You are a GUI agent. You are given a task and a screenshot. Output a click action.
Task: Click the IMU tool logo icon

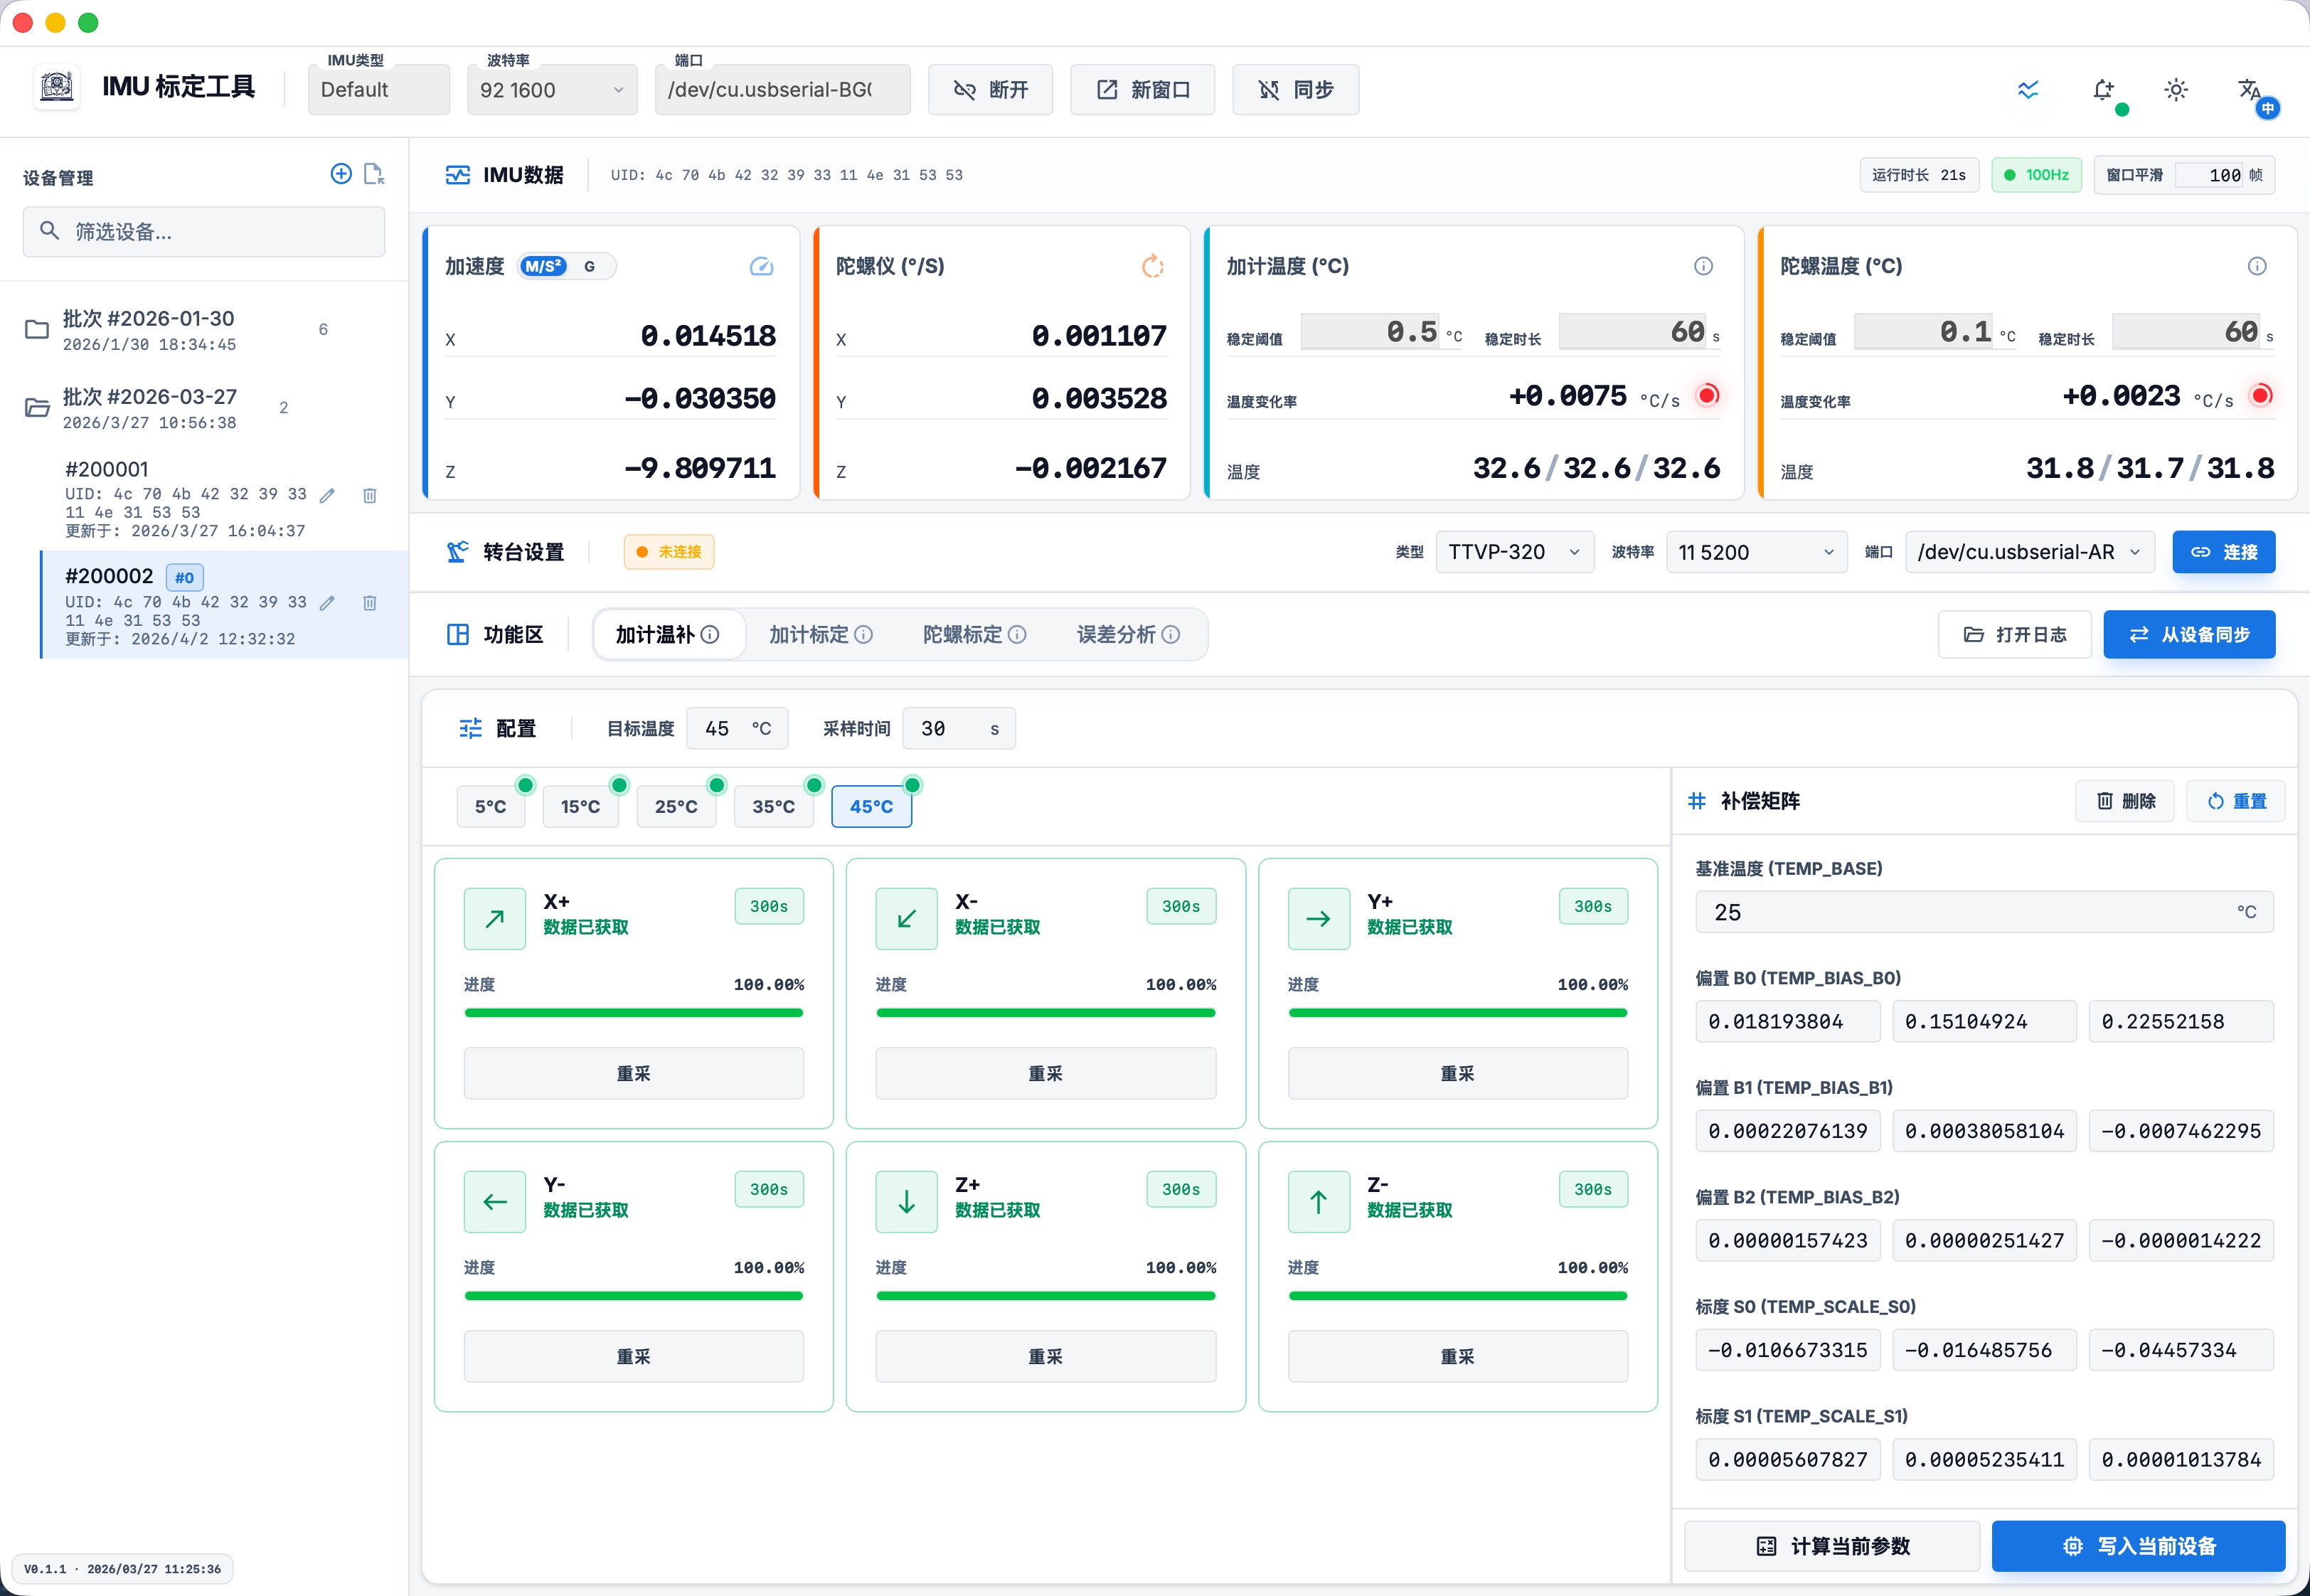coord(57,87)
